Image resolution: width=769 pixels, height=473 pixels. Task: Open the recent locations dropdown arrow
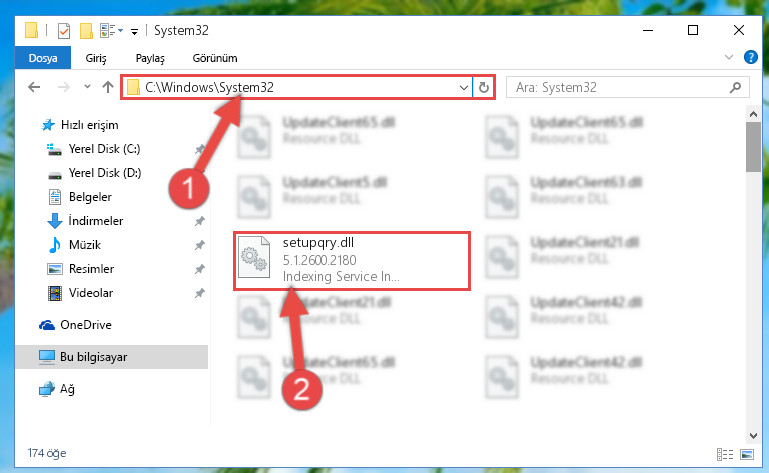[x=87, y=87]
